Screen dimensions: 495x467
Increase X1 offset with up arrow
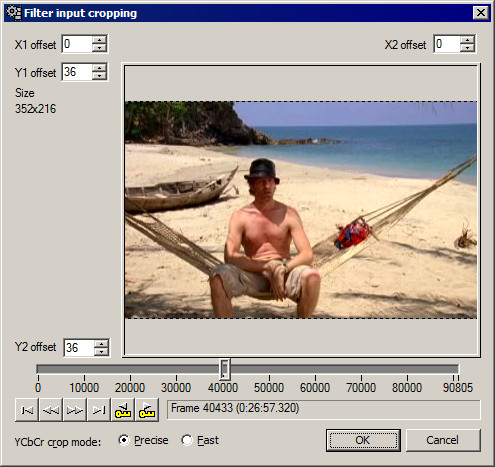click(99, 40)
